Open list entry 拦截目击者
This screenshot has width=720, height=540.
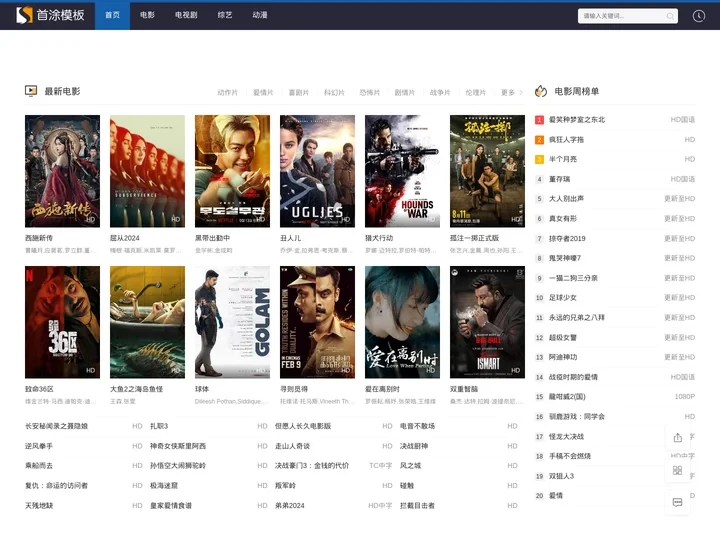pos(417,506)
